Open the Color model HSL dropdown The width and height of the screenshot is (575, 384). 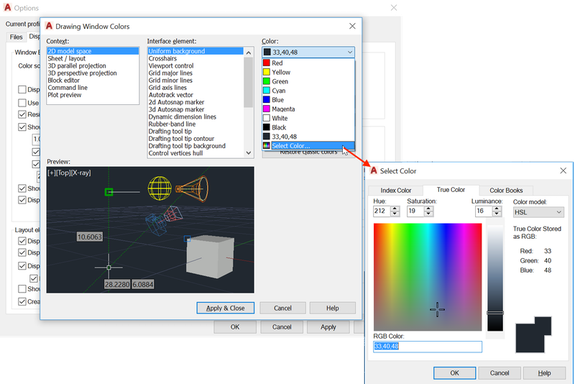(538, 212)
